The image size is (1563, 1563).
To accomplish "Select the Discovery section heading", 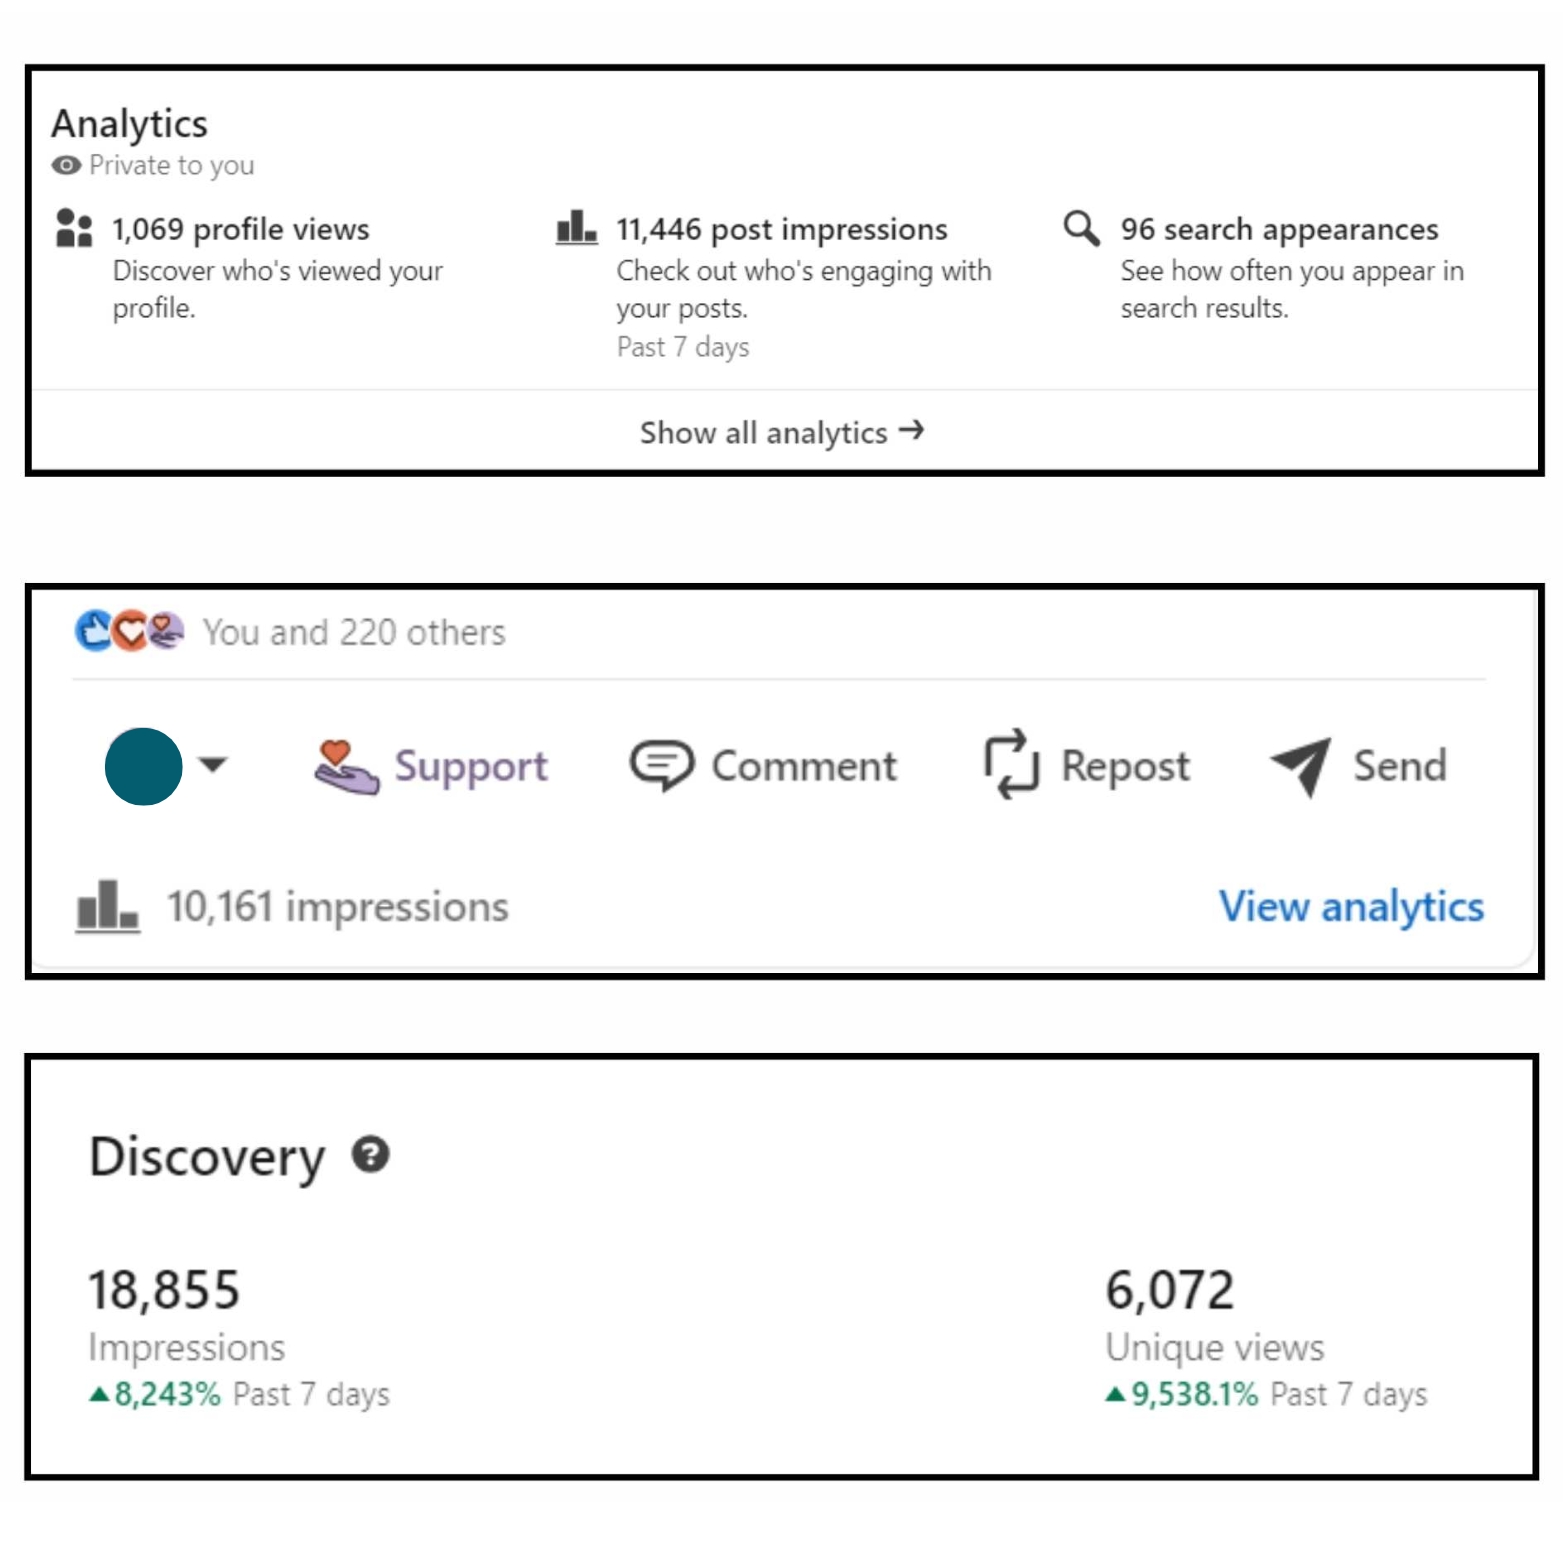I will pyautogui.click(x=206, y=1157).
